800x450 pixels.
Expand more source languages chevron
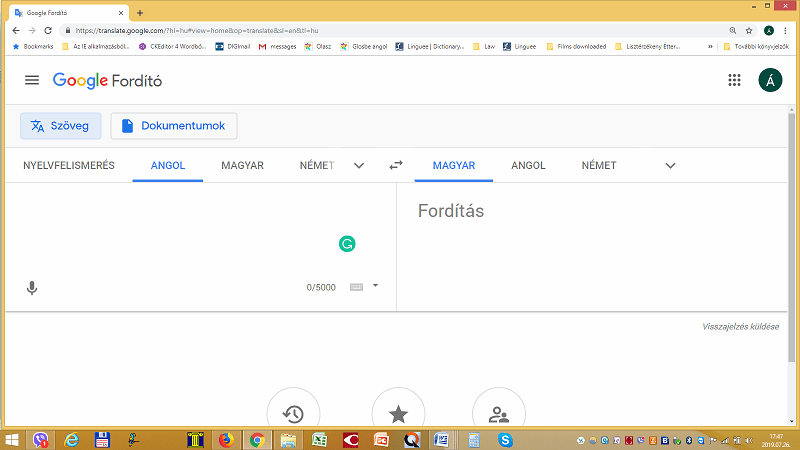pyautogui.click(x=359, y=165)
